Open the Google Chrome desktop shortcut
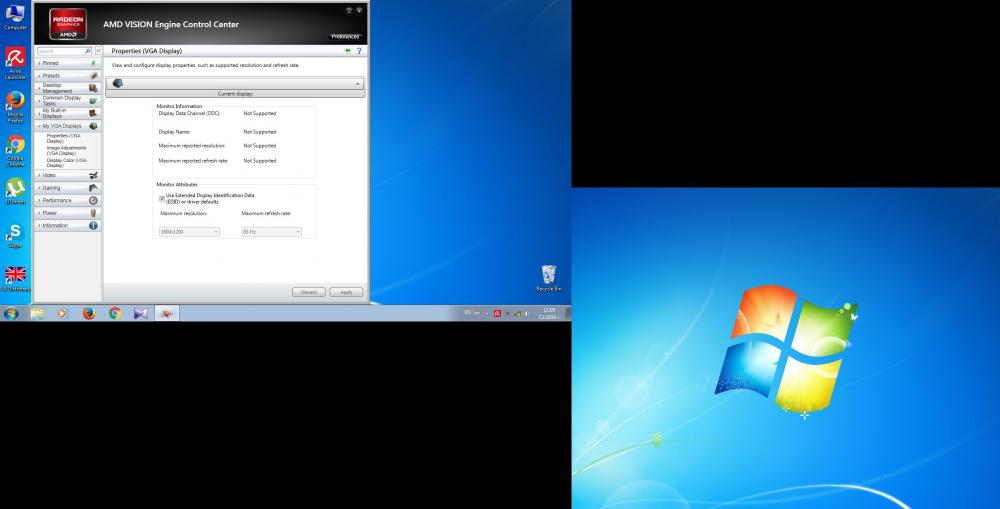Image resolution: width=1000 pixels, height=509 pixels. click(x=15, y=151)
